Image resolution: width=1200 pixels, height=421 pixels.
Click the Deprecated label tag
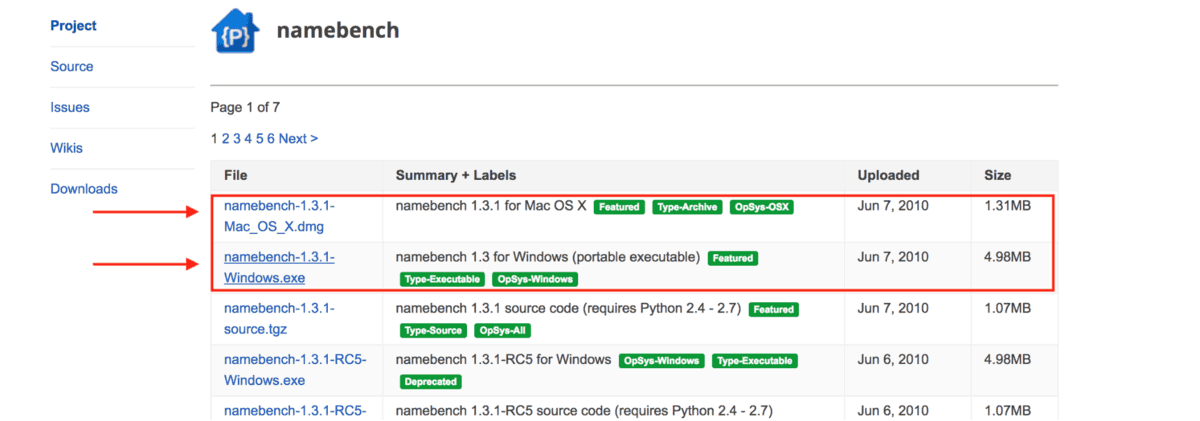(x=432, y=381)
